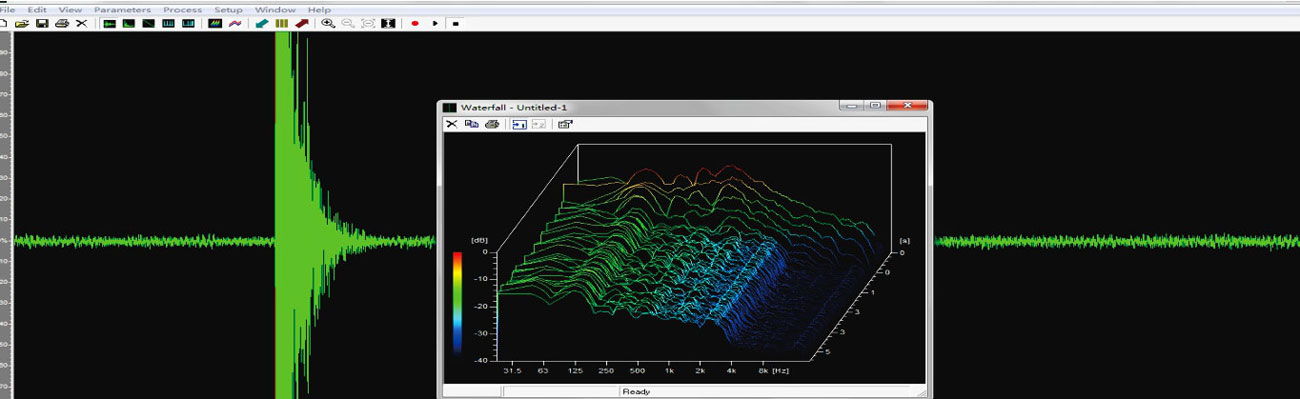Click the Zoom In magnifier icon
The height and width of the screenshot is (399, 1300).
pyautogui.click(x=327, y=23)
